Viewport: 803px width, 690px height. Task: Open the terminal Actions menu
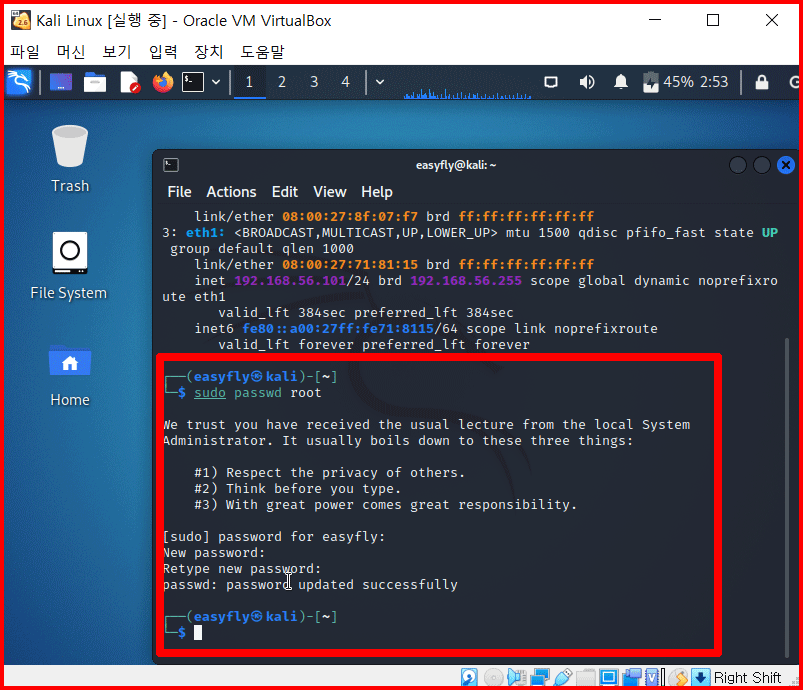click(x=231, y=192)
